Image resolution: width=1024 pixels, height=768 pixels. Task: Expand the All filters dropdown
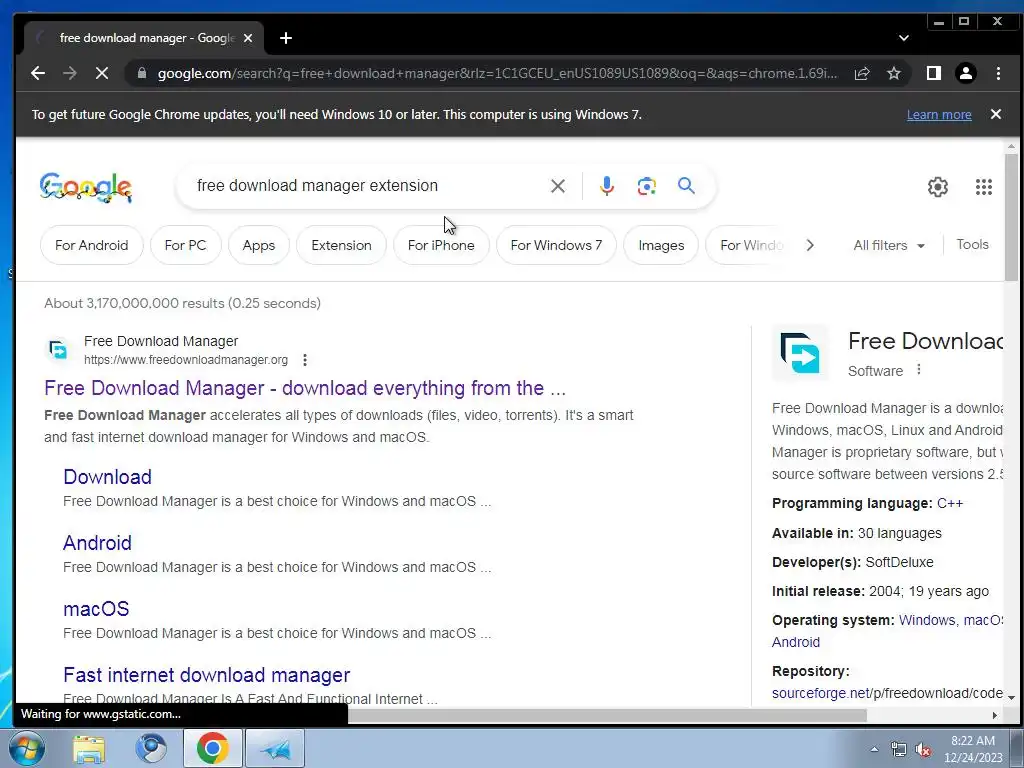[889, 245]
